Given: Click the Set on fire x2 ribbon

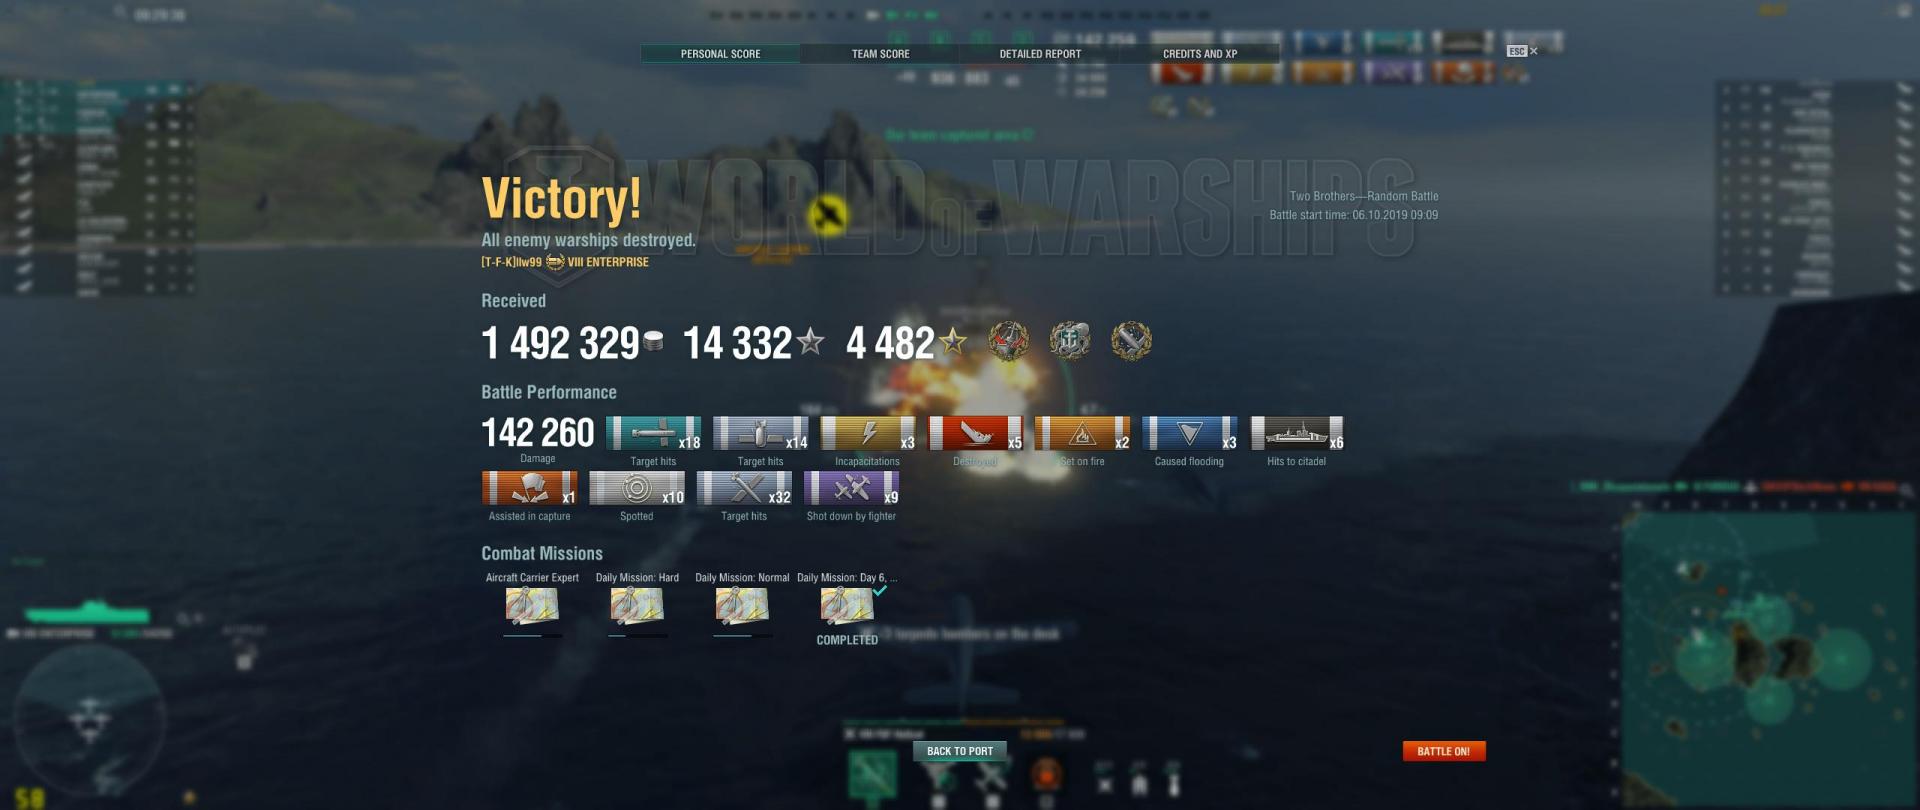Looking at the screenshot, I should click(x=1083, y=434).
